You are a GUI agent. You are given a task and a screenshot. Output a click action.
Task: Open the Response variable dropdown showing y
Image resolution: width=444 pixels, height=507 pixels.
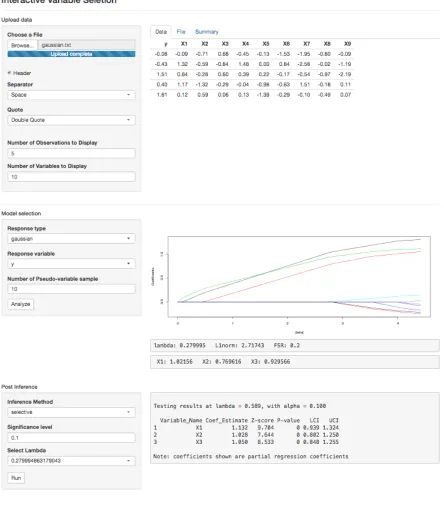[71, 264]
